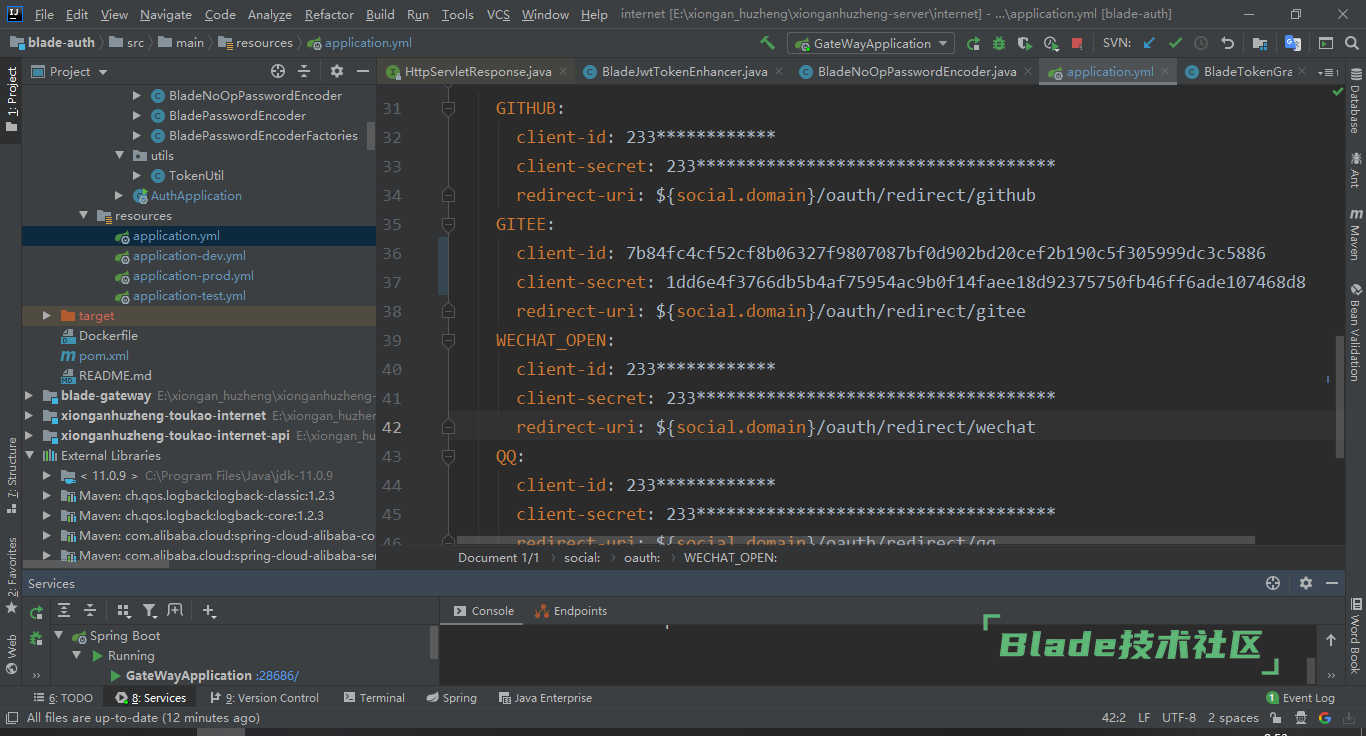Expand all services in the Services toolbar
The width and height of the screenshot is (1366, 736).
point(64,611)
